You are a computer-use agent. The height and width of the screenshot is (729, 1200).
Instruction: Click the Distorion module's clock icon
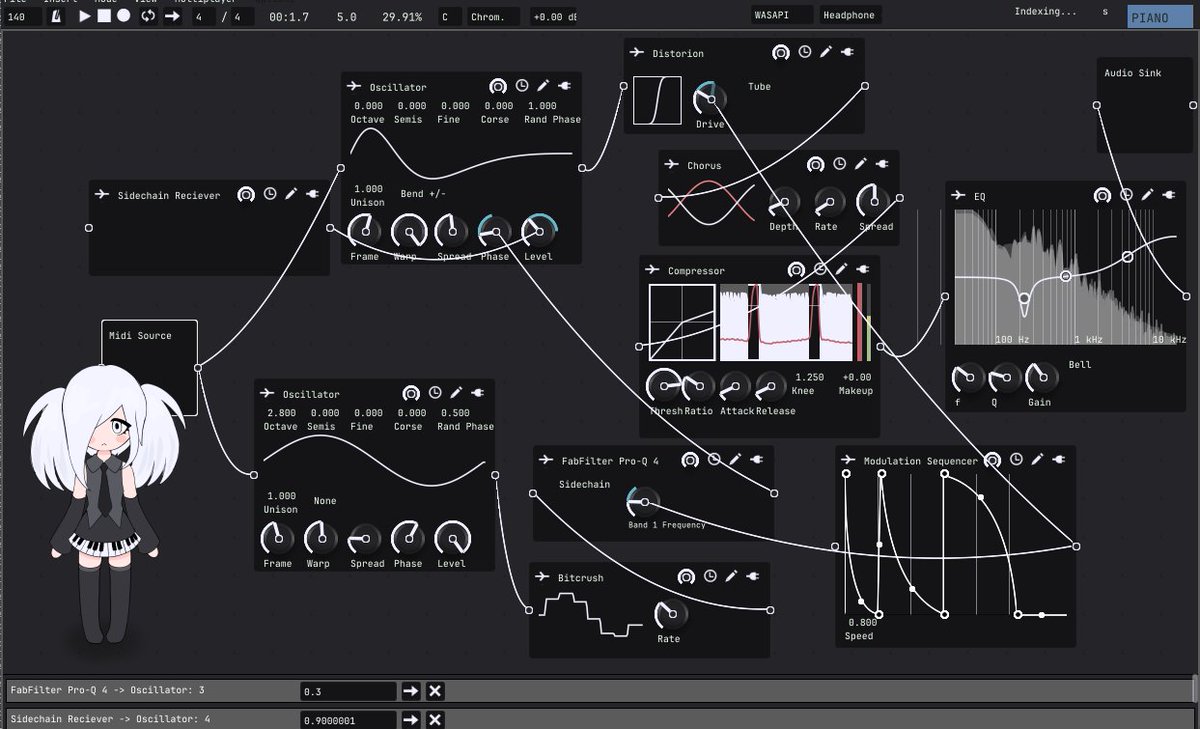click(x=805, y=52)
